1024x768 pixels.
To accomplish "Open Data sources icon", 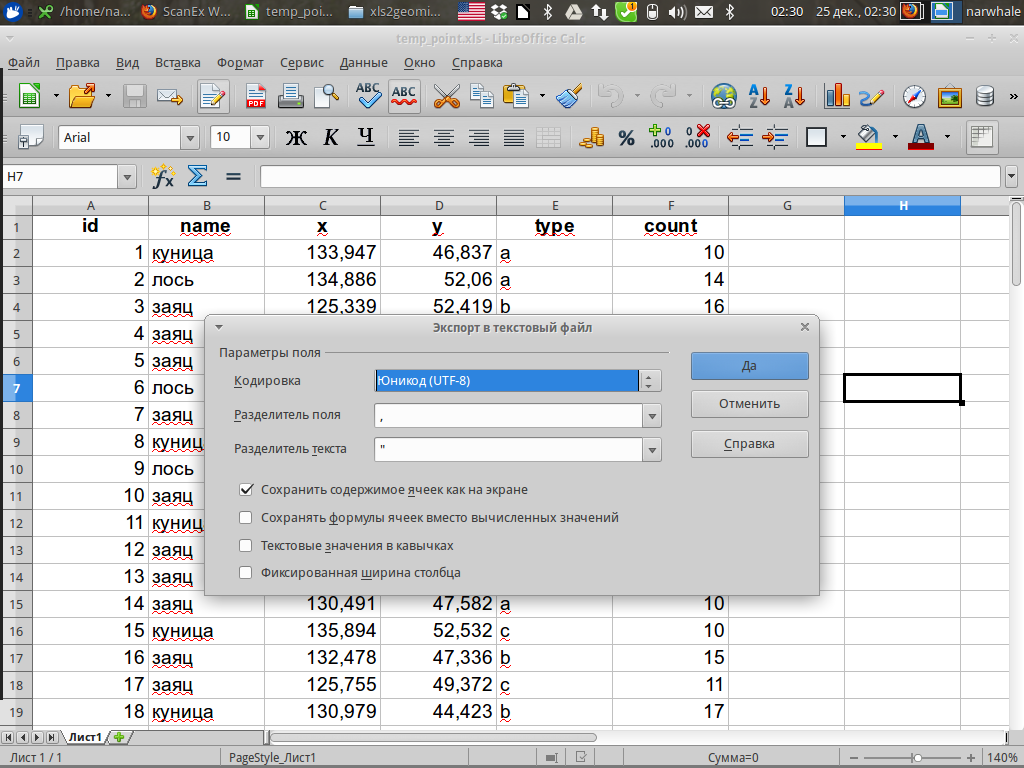I will click(x=984, y=97).
